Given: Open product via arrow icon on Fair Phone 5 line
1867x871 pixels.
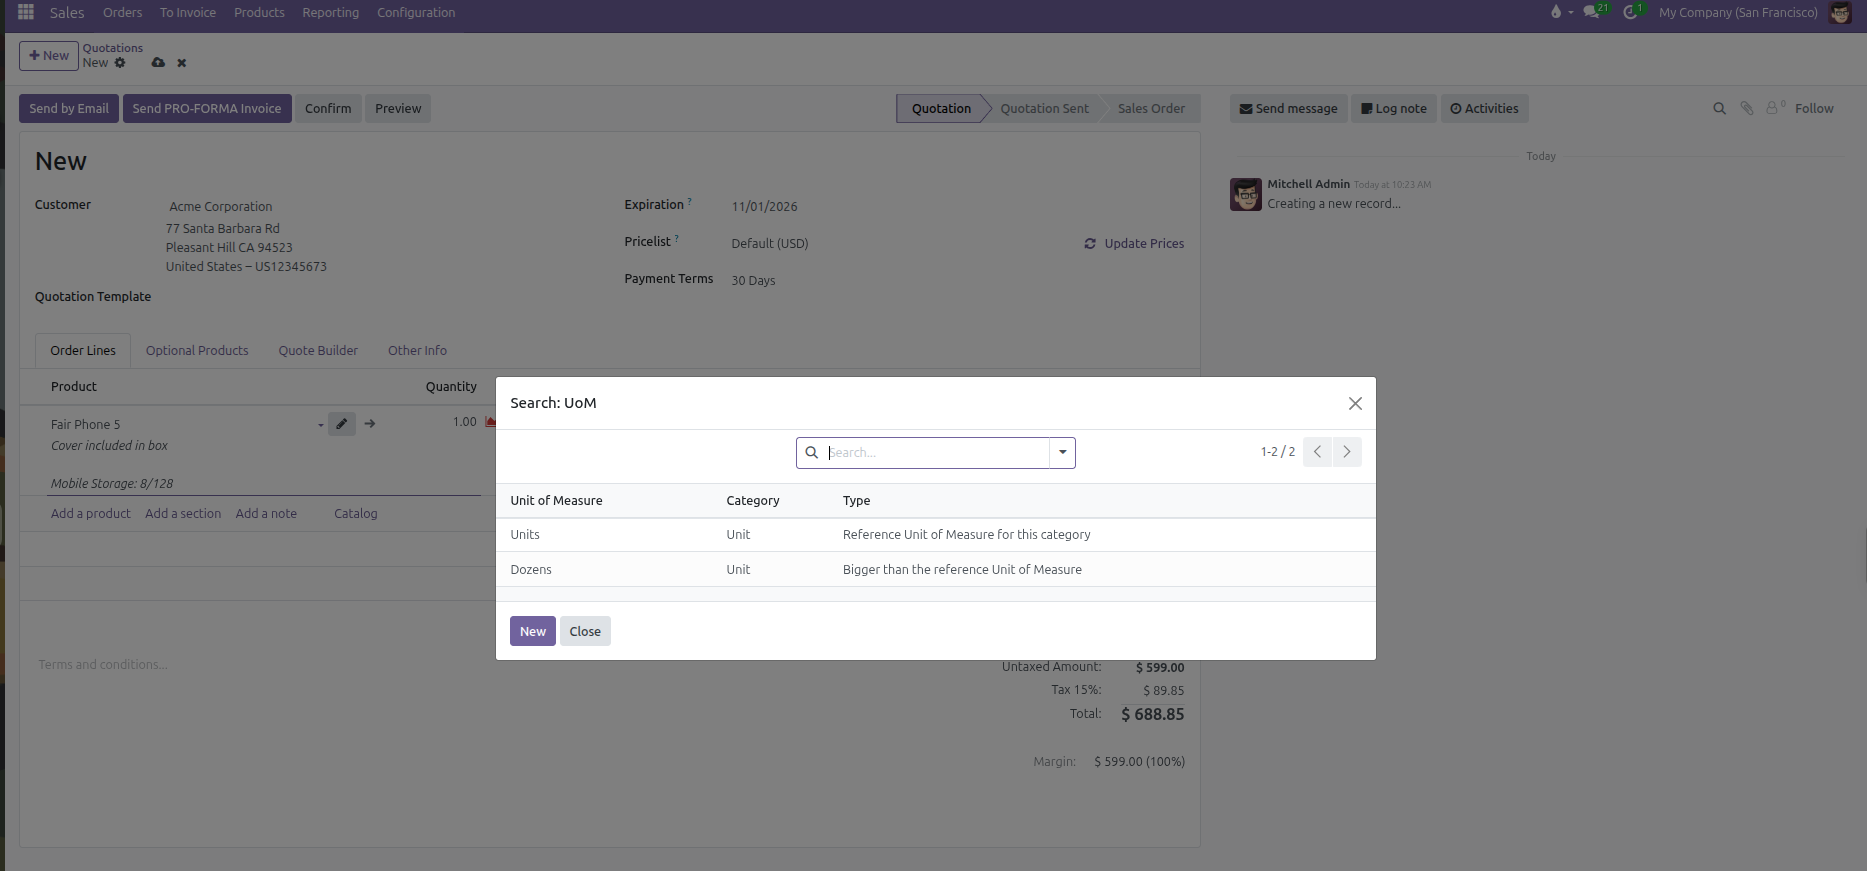Looking at the screenshot, I should pyautogui.click(x=370, y=424).
